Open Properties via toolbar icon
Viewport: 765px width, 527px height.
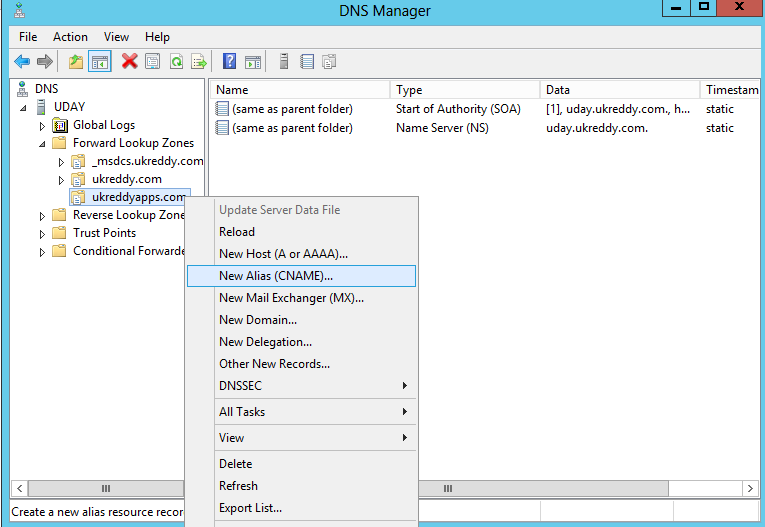(153, 61)
